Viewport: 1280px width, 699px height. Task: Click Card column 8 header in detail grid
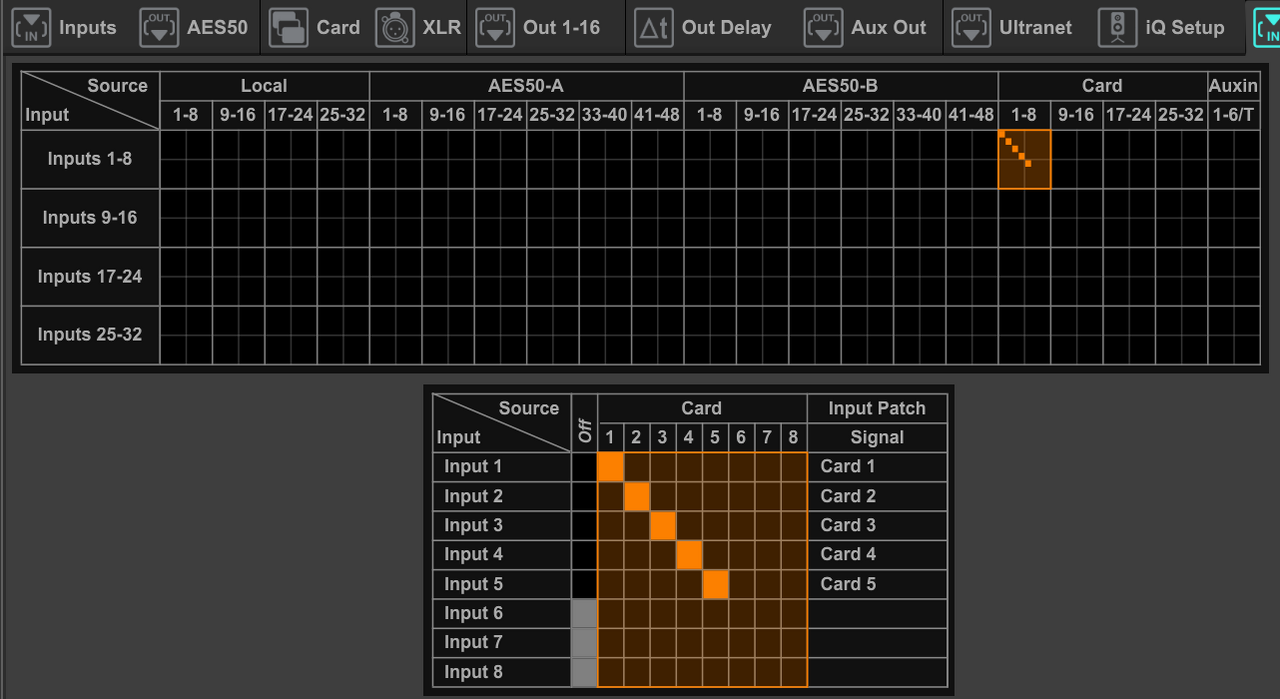pyautogui.click(x=793, y=437)
